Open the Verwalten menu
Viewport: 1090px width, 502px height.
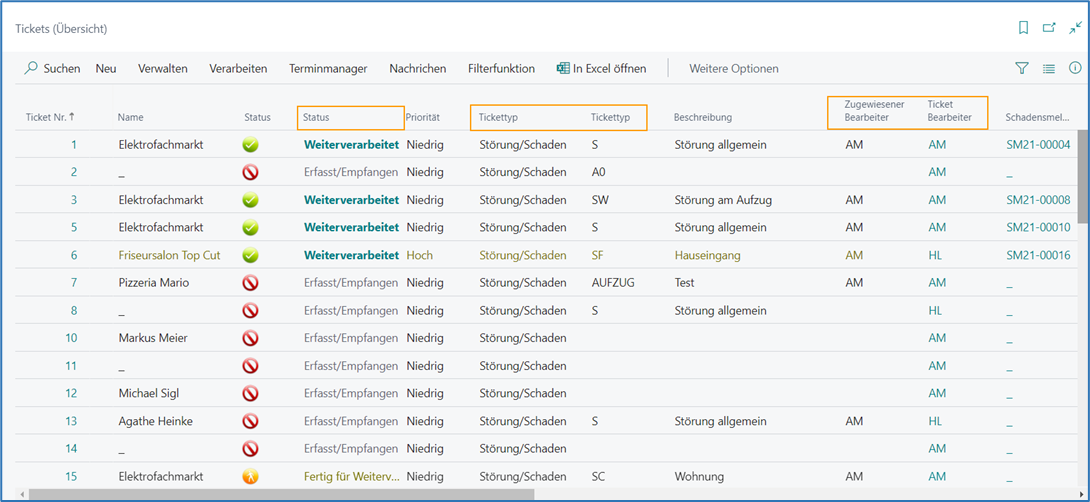tap(163, 69)
